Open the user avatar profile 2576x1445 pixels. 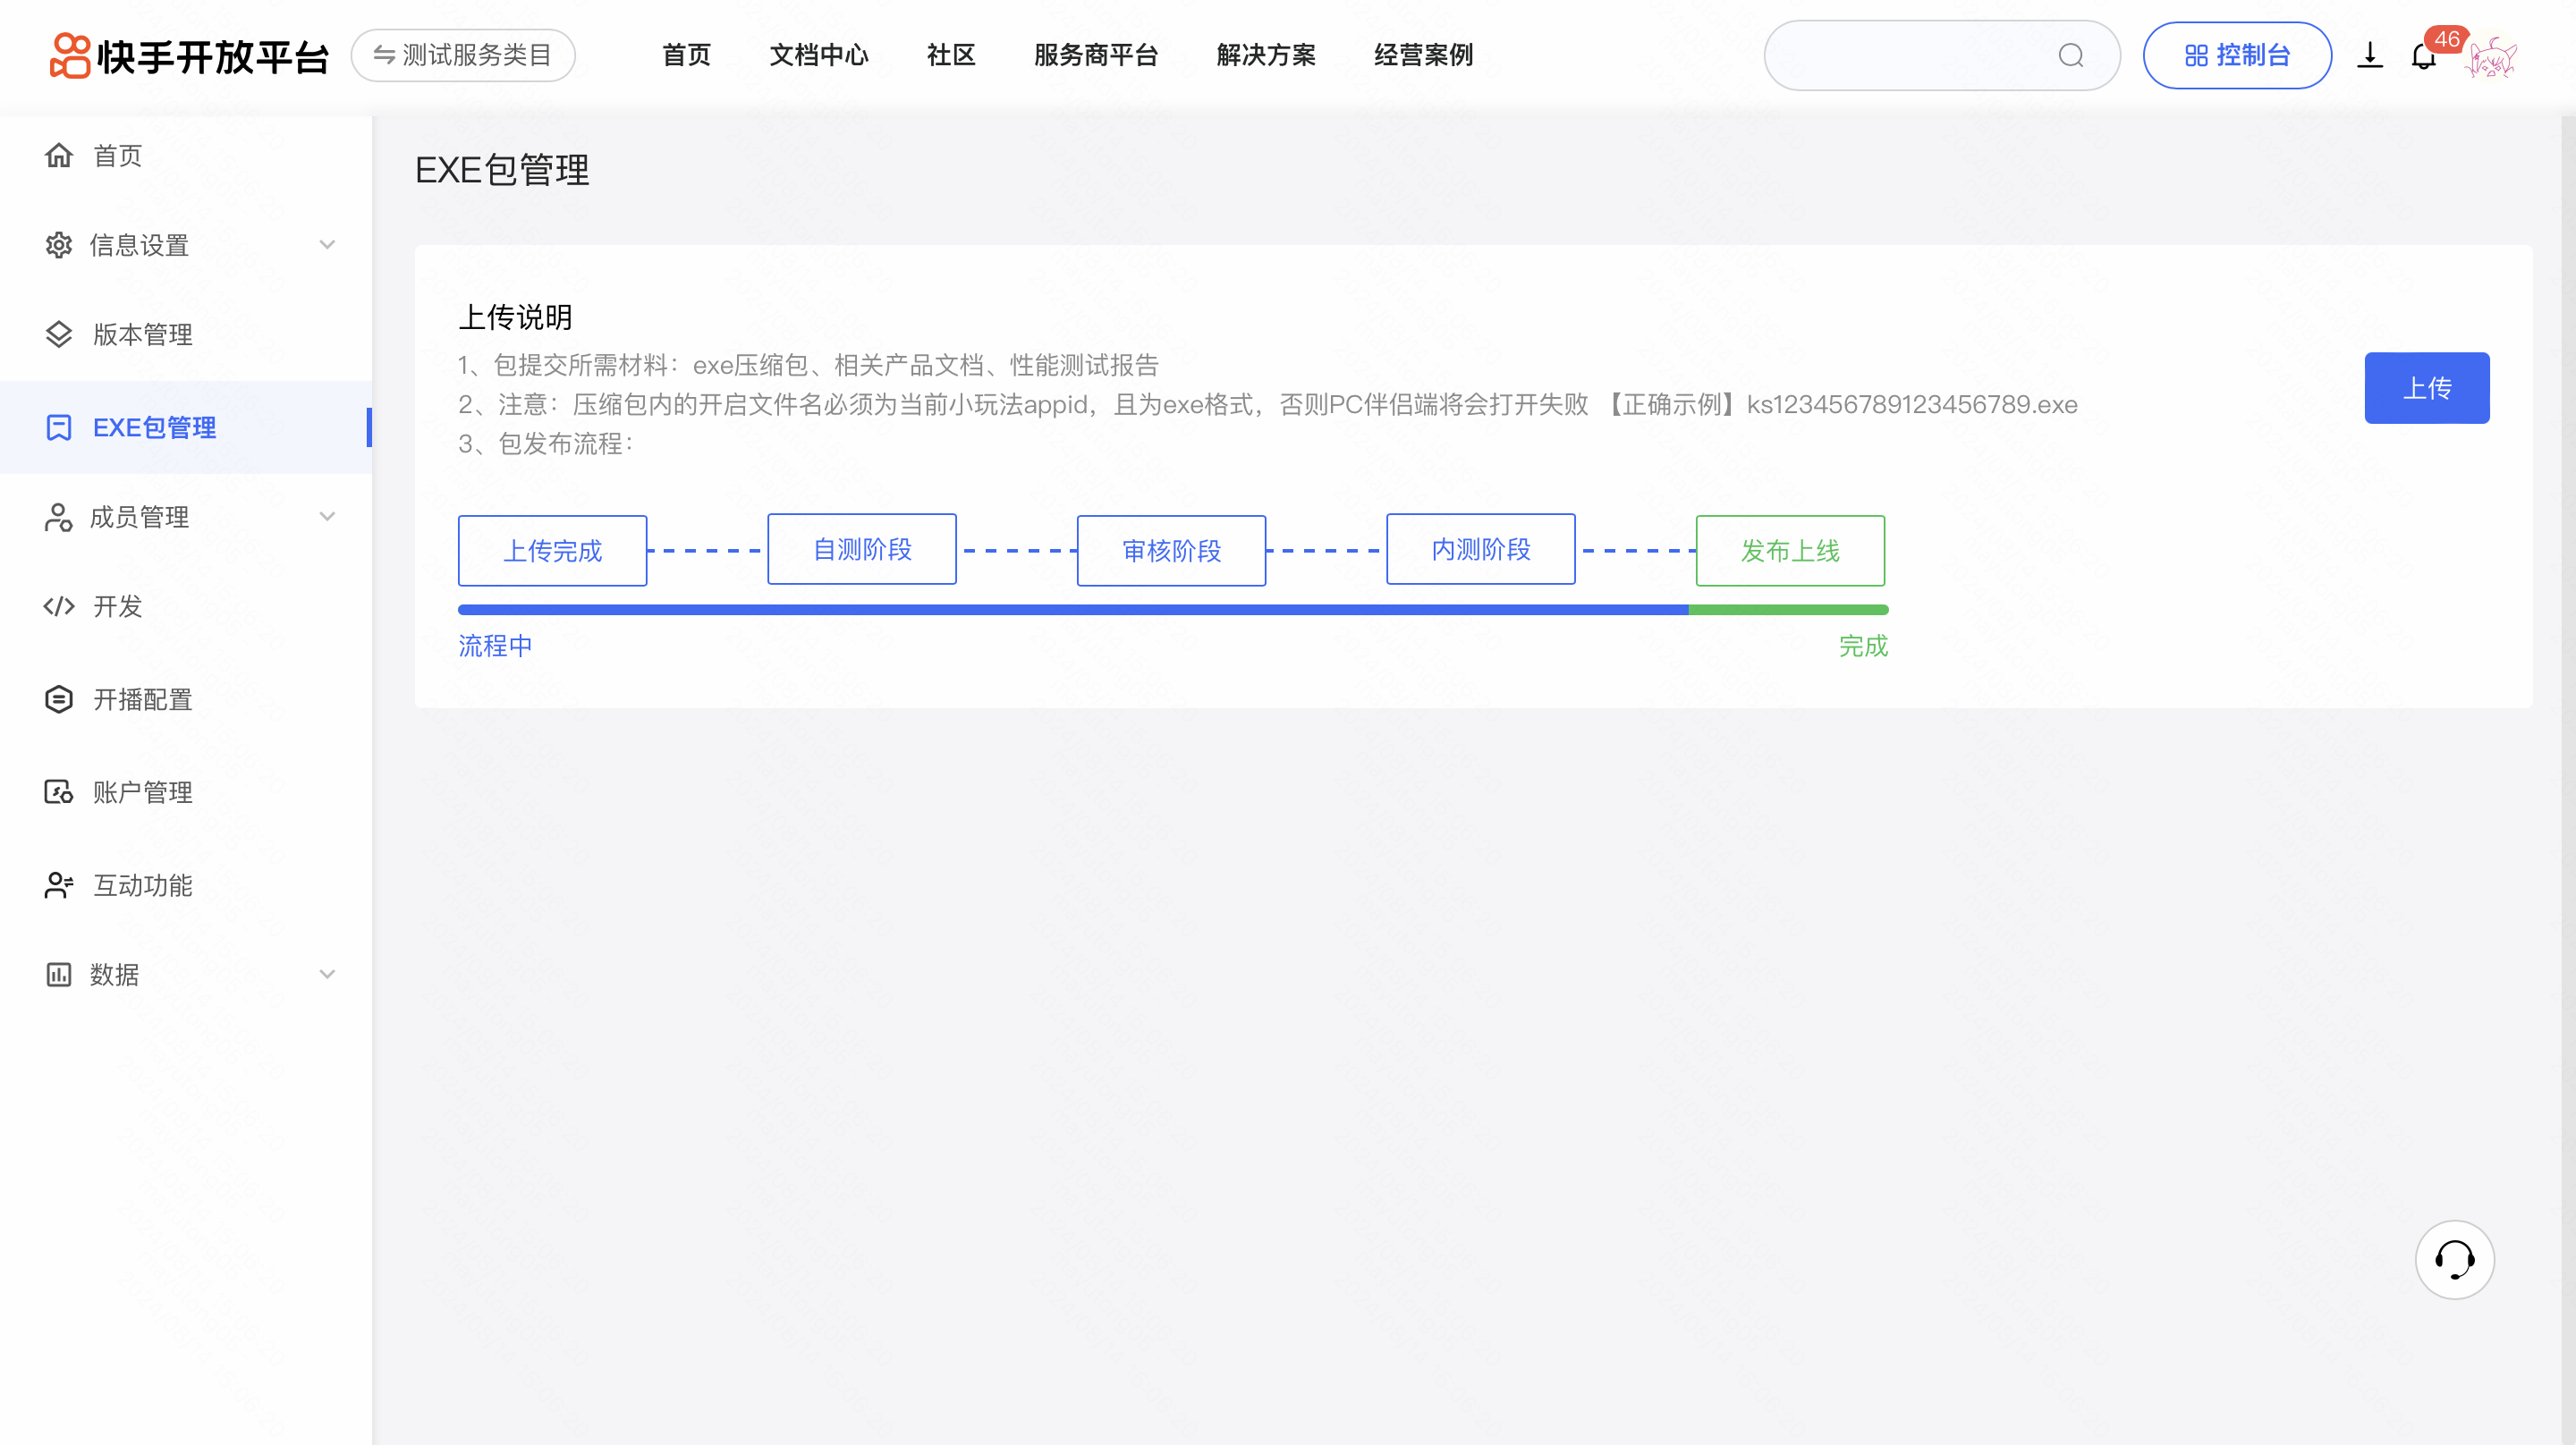tap(2491, 57)
